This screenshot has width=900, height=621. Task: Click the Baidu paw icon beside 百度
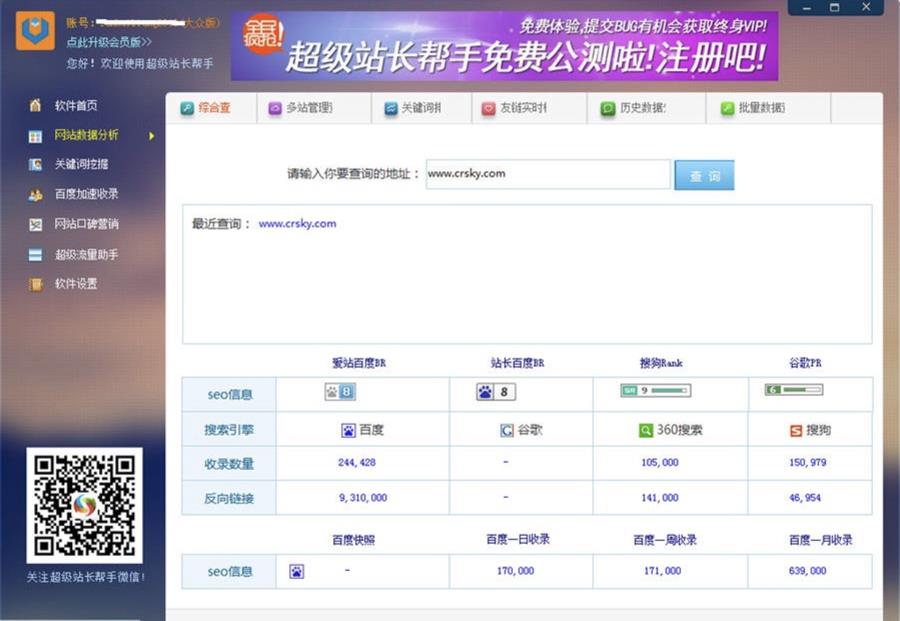point(348,430)
